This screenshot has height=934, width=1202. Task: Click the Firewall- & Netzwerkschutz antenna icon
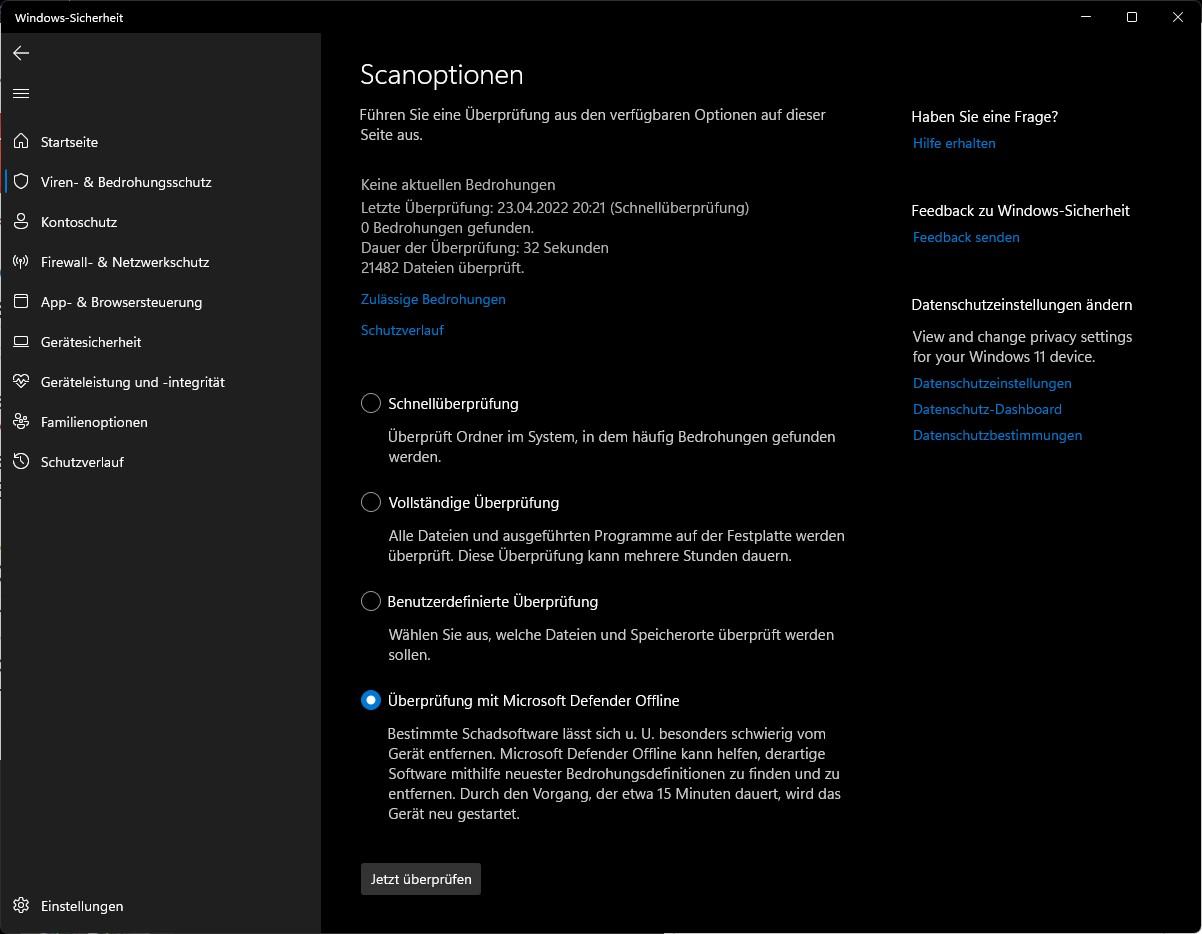(x=21, y=262)
